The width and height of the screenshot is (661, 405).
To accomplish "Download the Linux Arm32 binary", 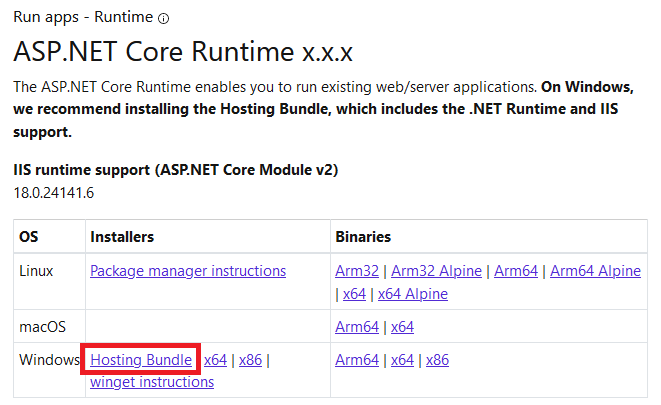I will tap(358, 271).
